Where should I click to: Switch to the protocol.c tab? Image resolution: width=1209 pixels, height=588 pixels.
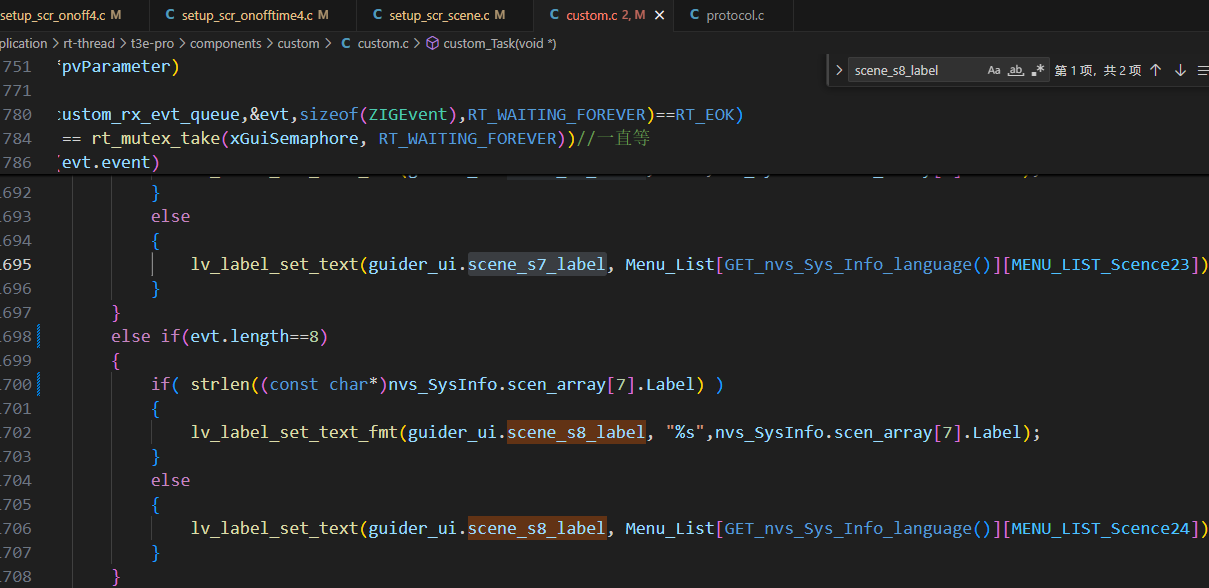[x=734, y=15]
